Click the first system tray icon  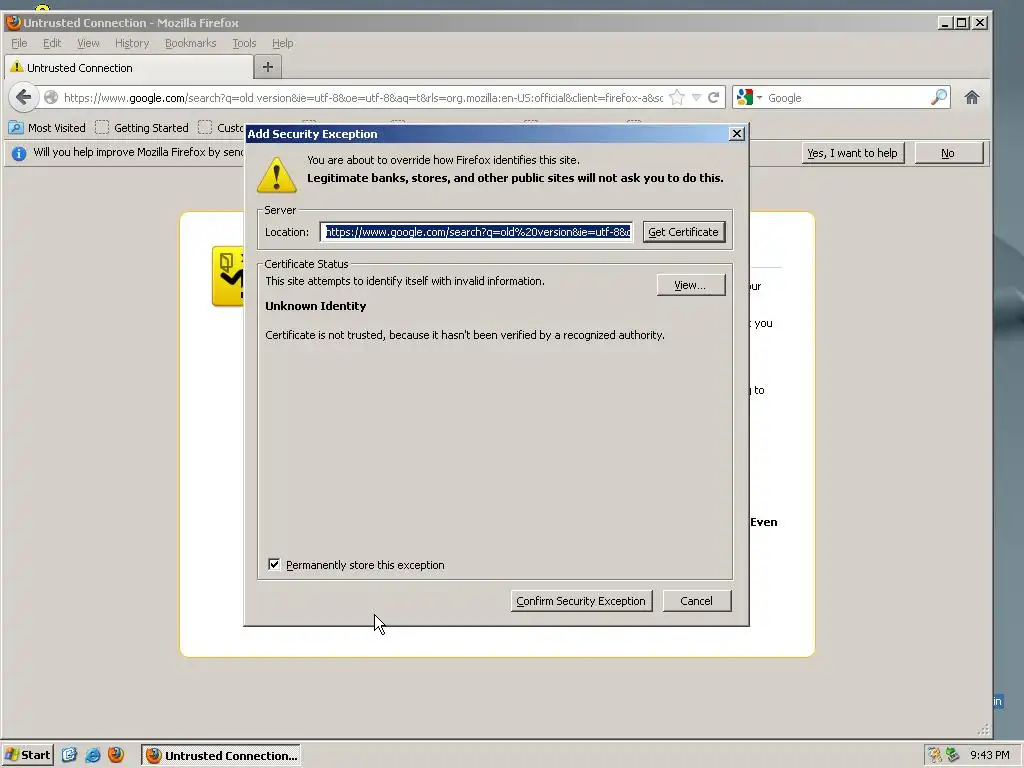[935, 755]
